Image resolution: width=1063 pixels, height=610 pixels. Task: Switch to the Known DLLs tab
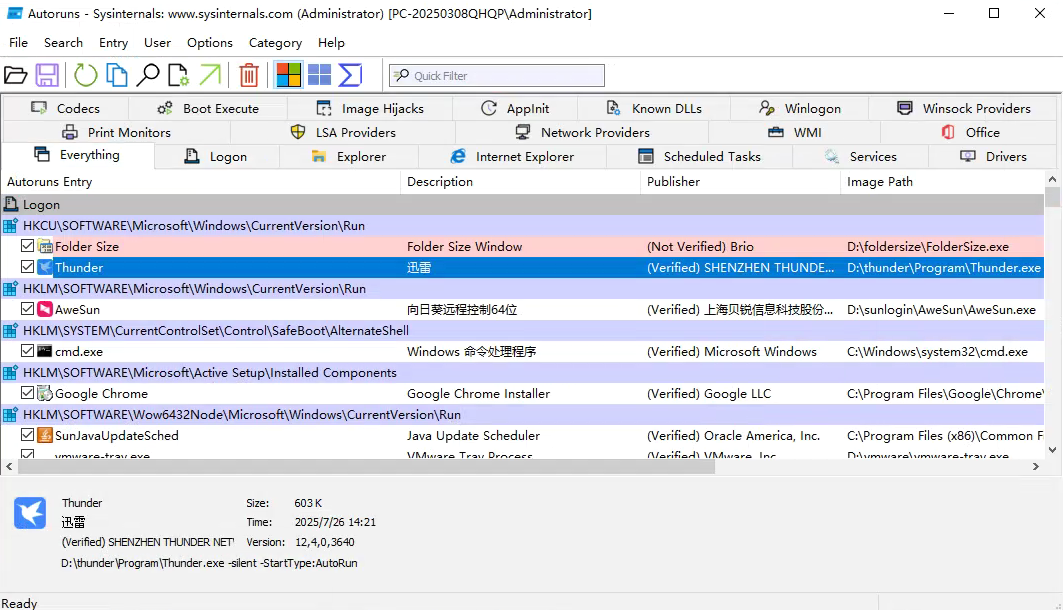(654, 108)
